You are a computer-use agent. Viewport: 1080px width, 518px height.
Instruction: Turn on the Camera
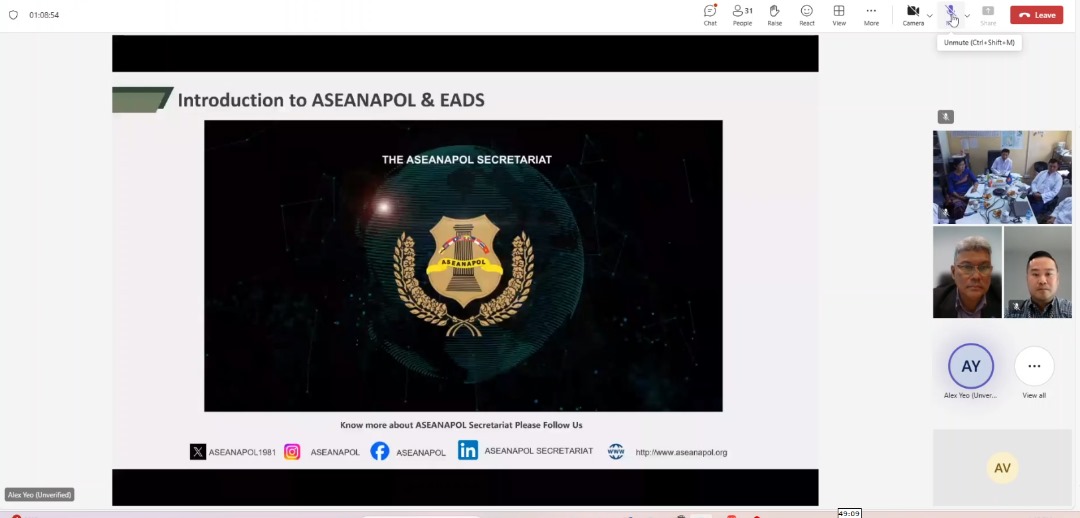[x=912, y=14]
